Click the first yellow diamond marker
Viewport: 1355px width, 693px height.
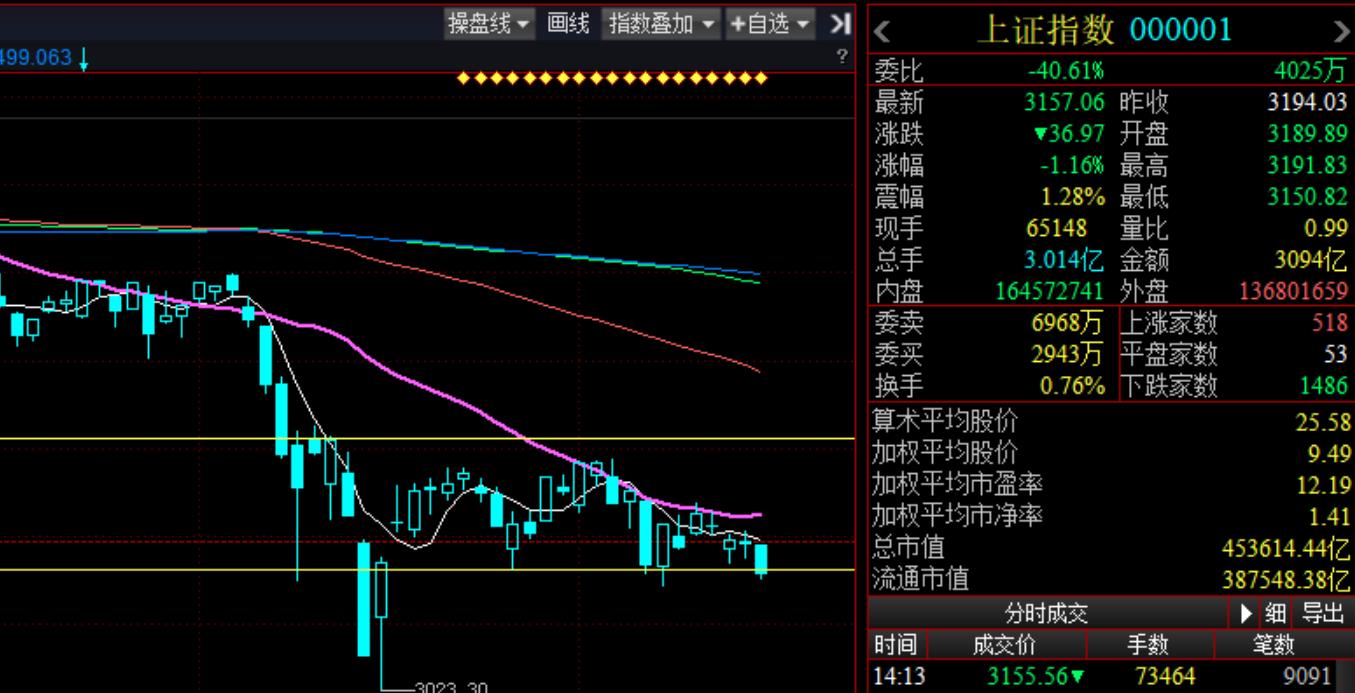pyautogui.click(x=463, y=78)
